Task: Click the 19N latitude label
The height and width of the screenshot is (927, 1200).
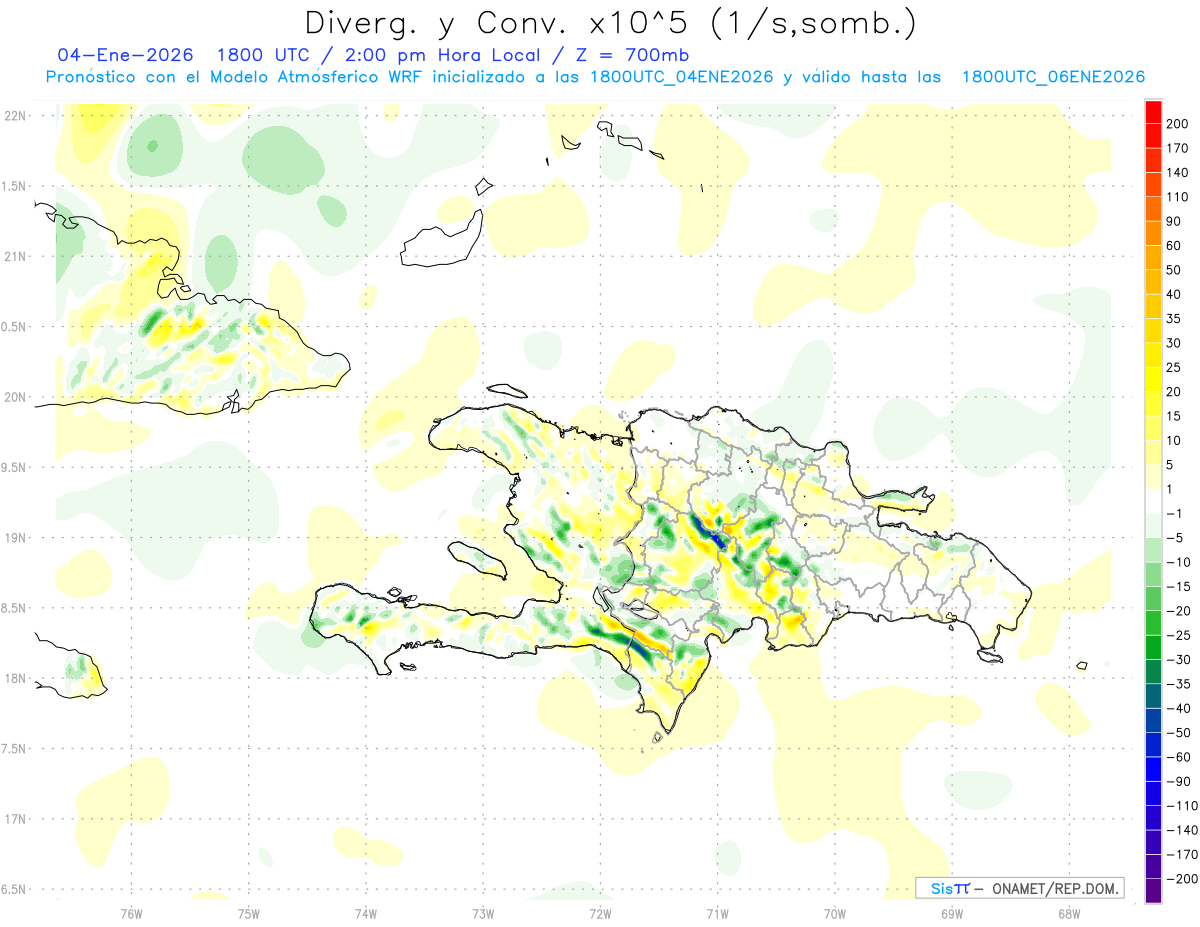Action: click(x=15, y=537)
